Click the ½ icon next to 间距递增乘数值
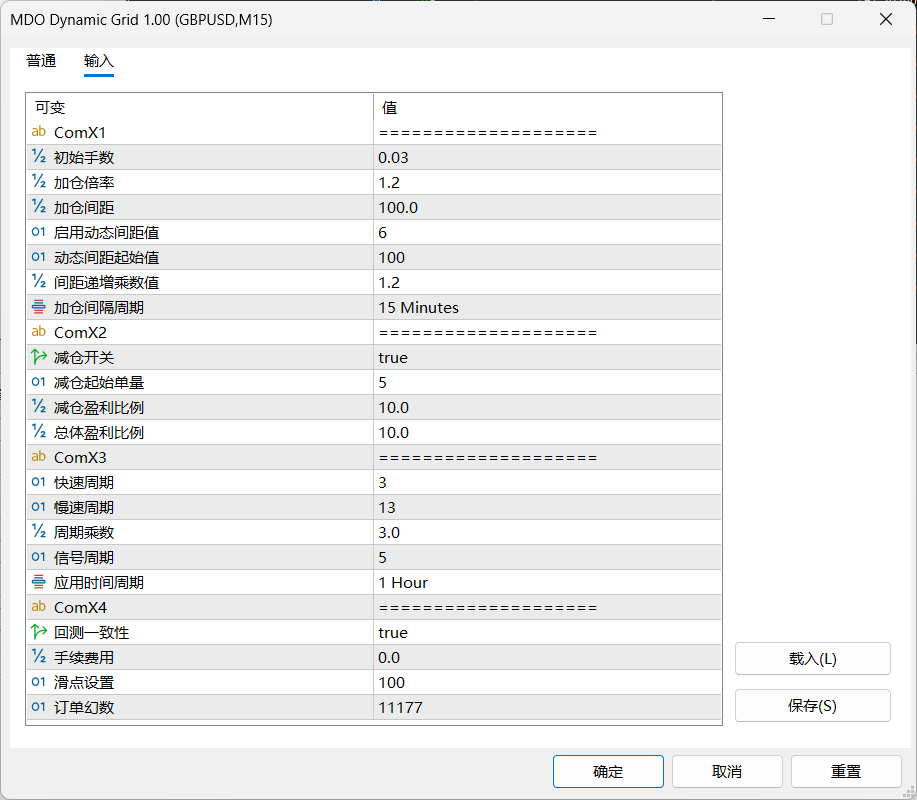This screenshot has height=800, width=917. pyautogui.click(x=39, y=282)
